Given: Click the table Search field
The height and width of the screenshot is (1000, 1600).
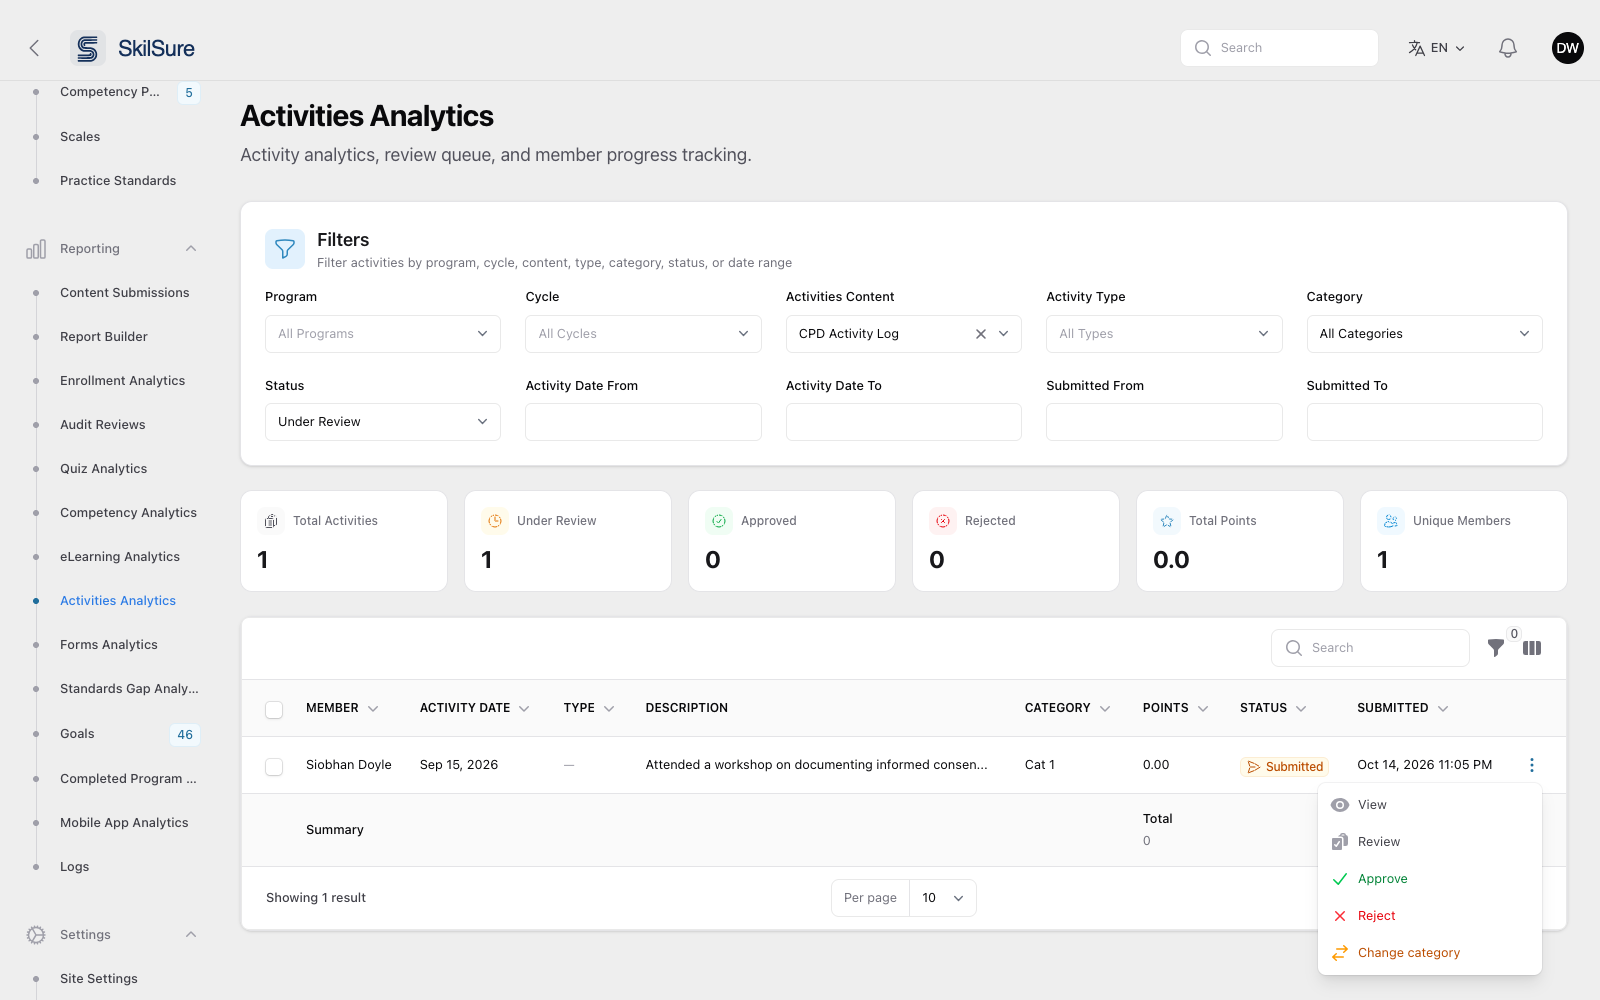Looking at the screenshot, I should point(1370,648).
